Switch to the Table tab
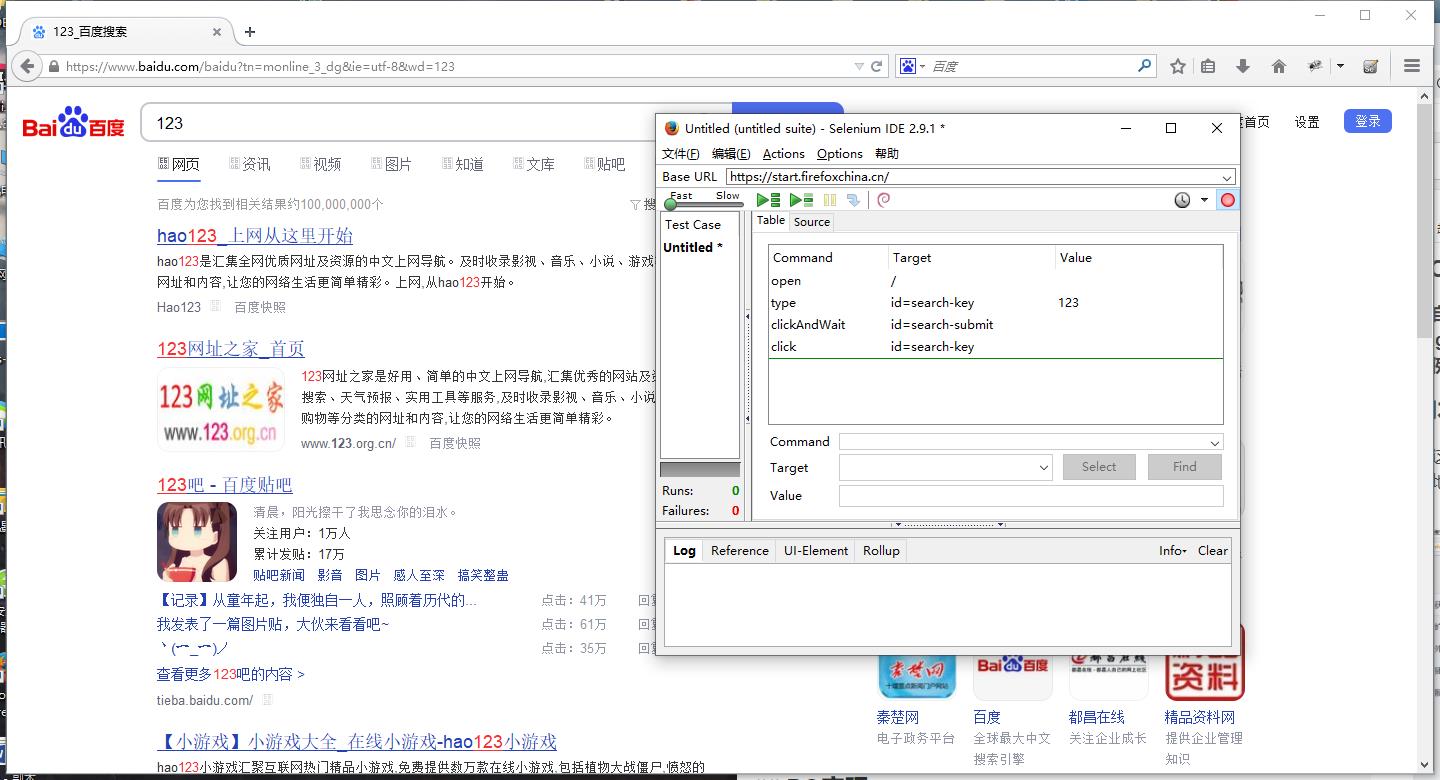This screenshot has width=1440, height=780. click(x=771, y=221)
